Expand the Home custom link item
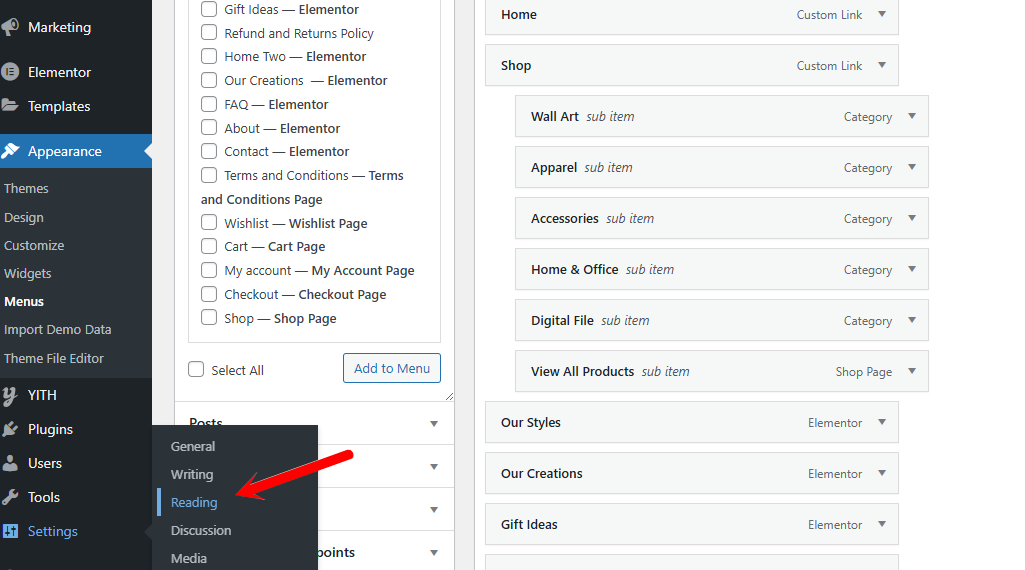The image size is (1025, 570). tap(881, 14)
